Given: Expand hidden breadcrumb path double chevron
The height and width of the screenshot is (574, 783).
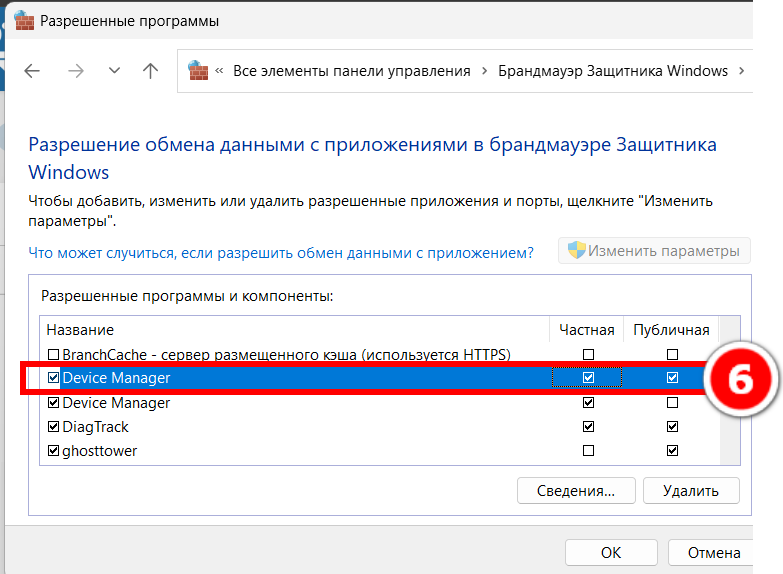Looking at the screenshot, I should [219, 71].
